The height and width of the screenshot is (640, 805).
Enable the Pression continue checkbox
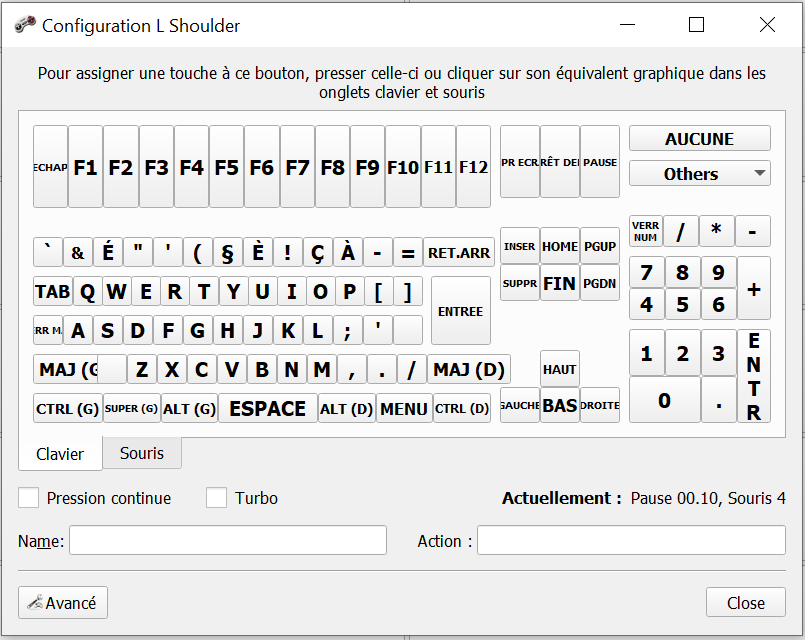click(29, 498)
